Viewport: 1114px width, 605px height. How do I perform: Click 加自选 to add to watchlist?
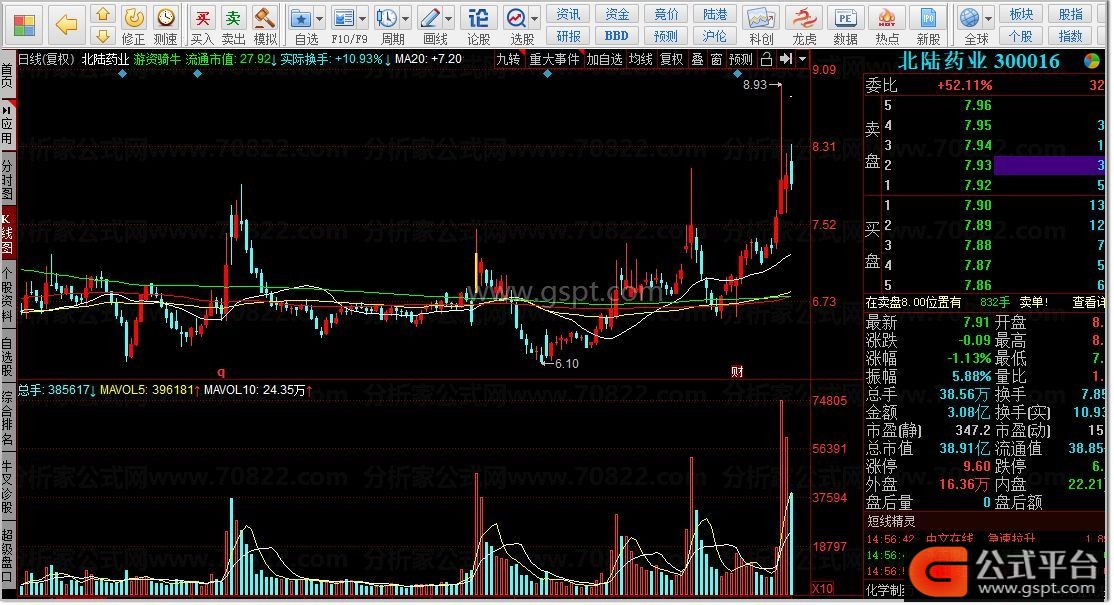click(x=605, y=60)
